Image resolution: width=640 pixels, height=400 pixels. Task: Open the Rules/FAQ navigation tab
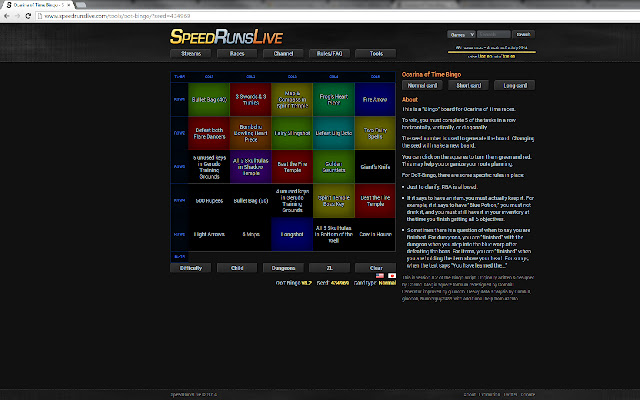point(329,53)
